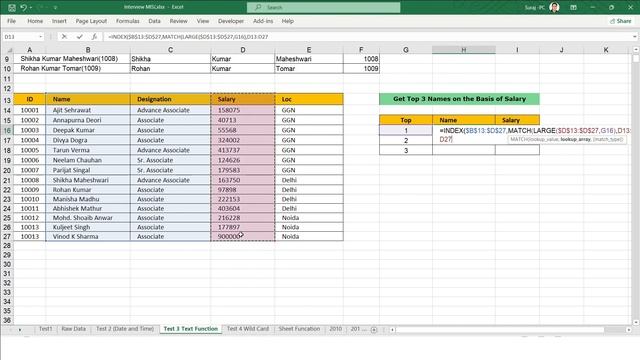Expand the formula bar with right-end arrow
Image resolution: width=640 pixels, height=360 pixels.
pyautogui.click(x=635, y=37)
